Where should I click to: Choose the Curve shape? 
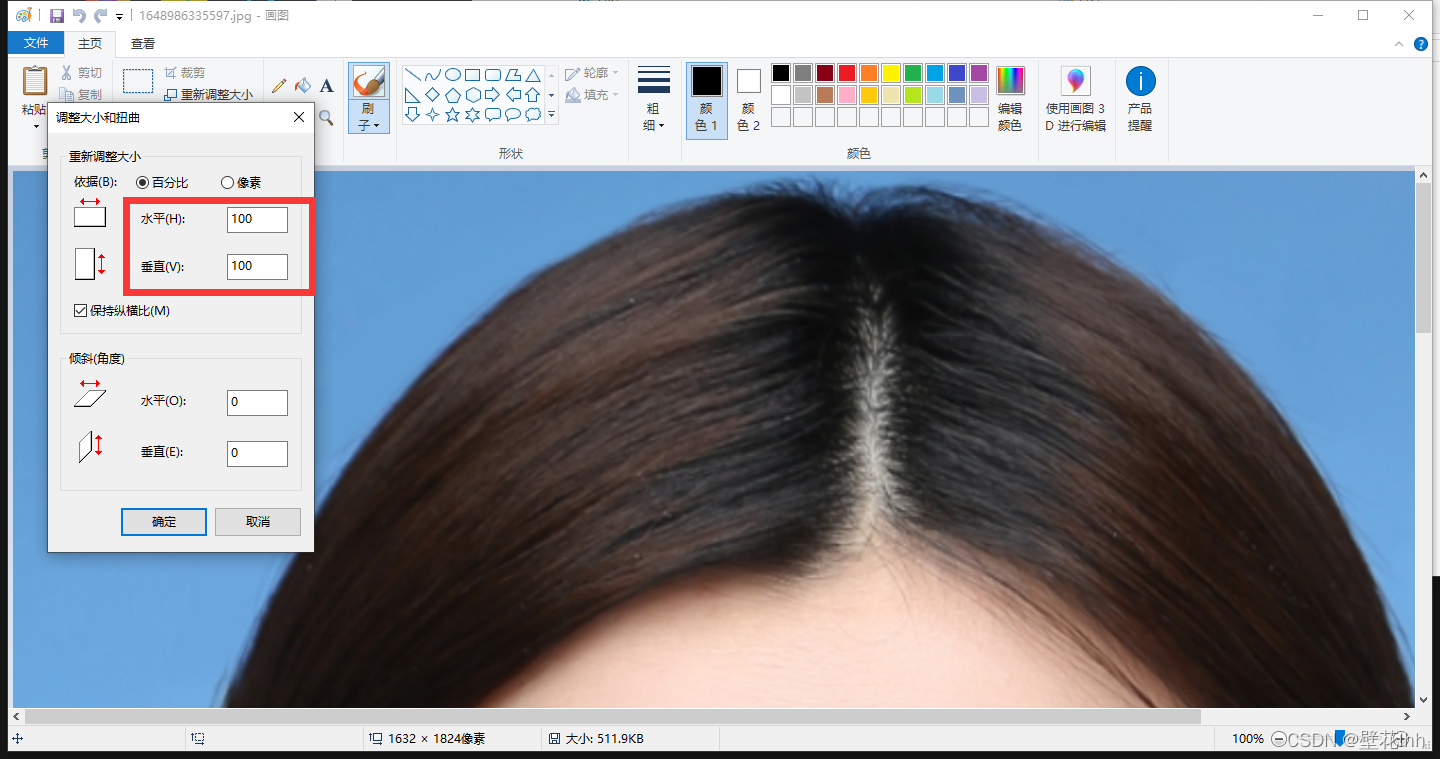[x=432, y=75]
